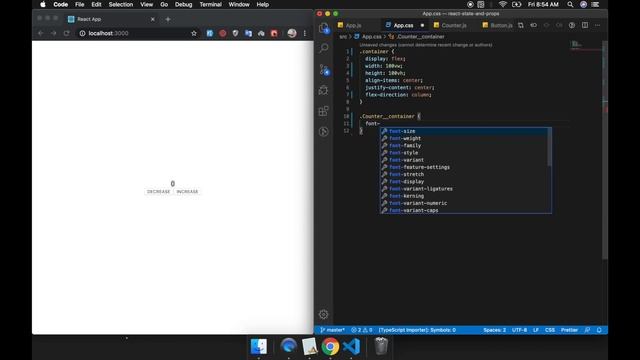Click TypeScript Importer Symbols status entry
The image size is (640, 360).
[417, 330]
